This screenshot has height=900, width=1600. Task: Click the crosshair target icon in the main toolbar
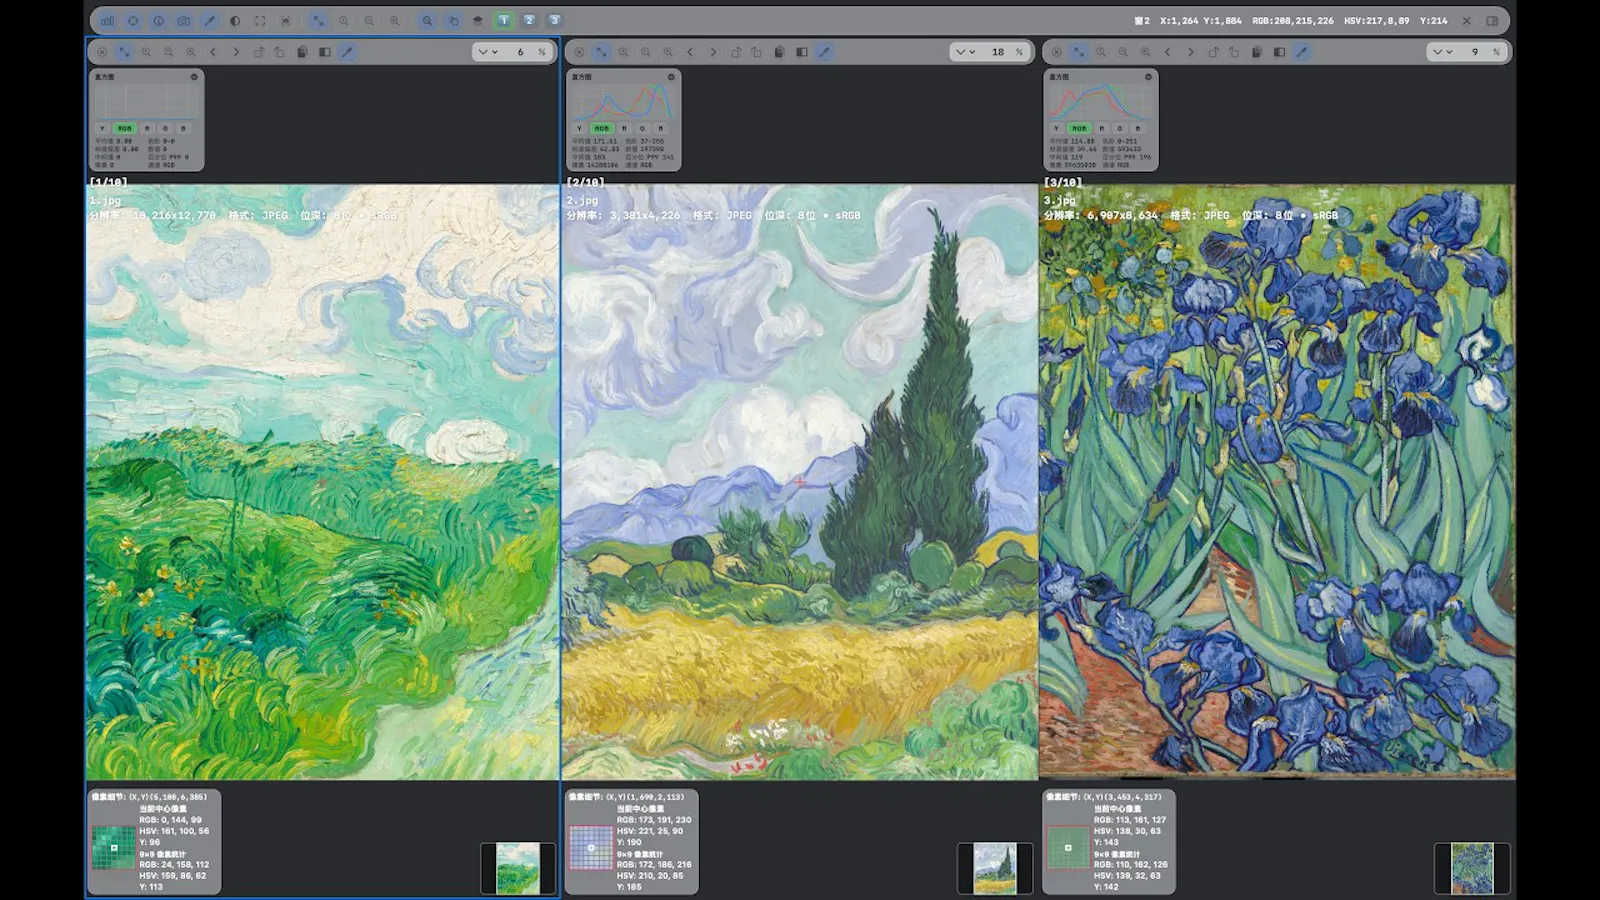(x=133, y=20)
